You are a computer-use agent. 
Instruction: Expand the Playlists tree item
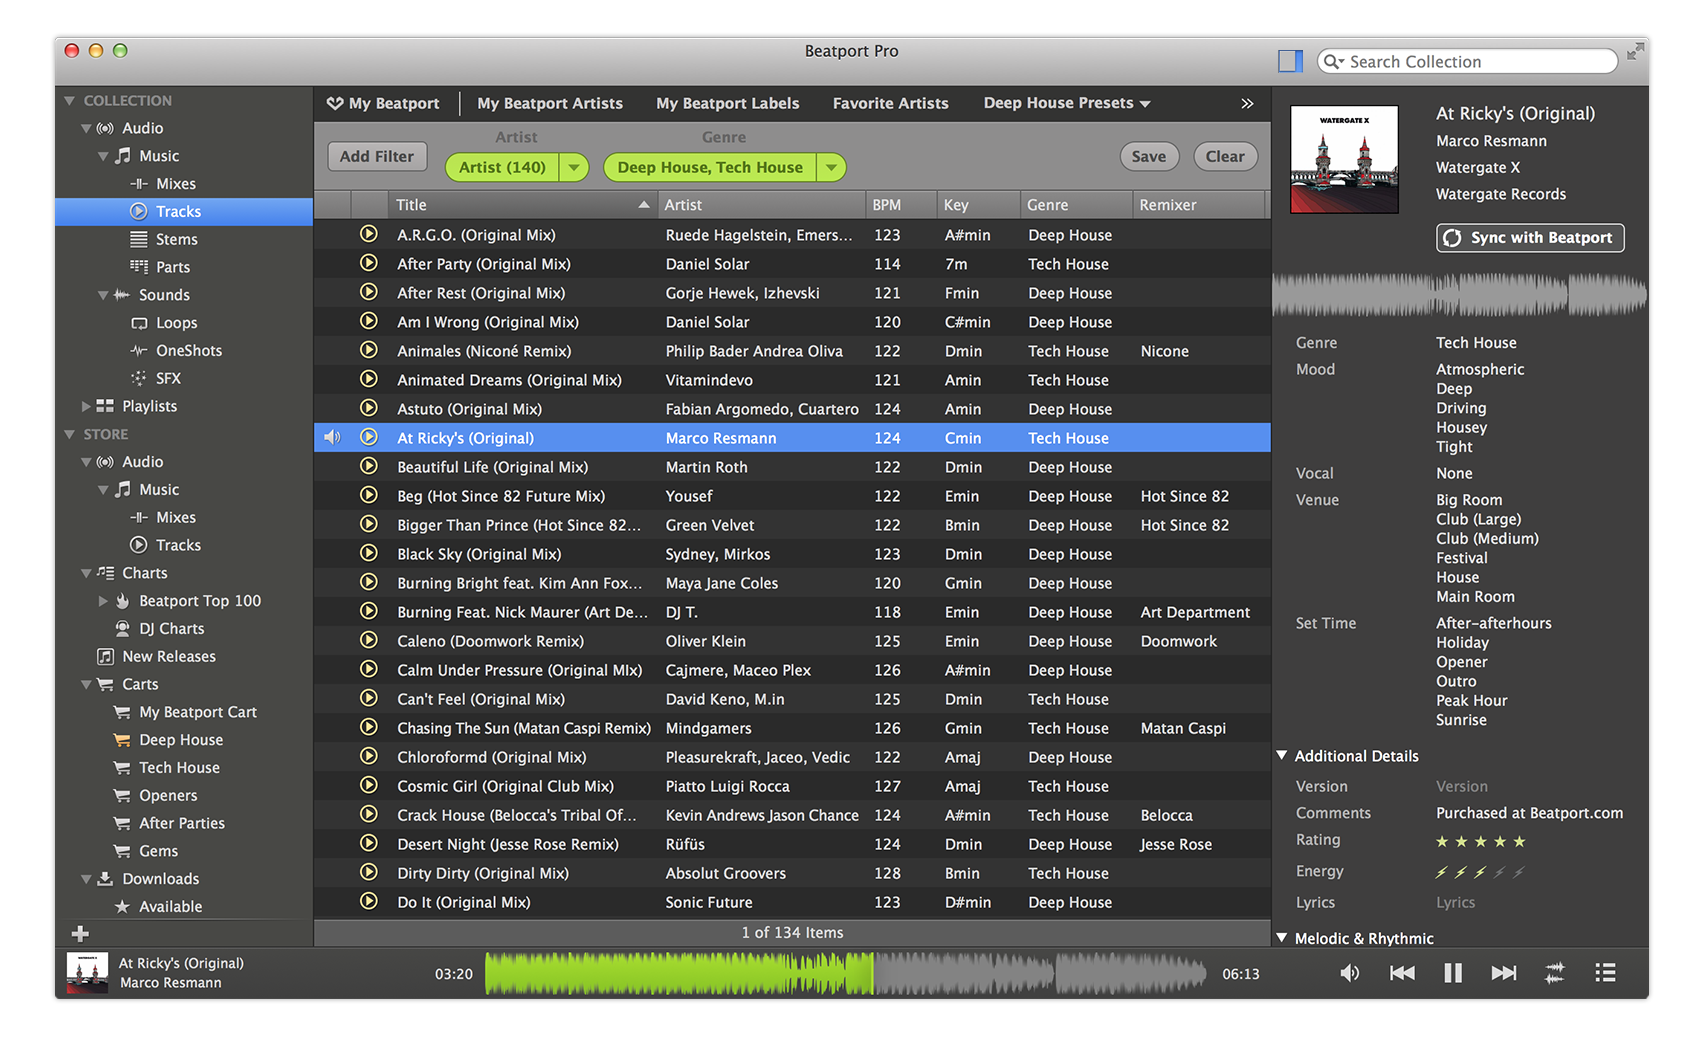click(86, 406)
